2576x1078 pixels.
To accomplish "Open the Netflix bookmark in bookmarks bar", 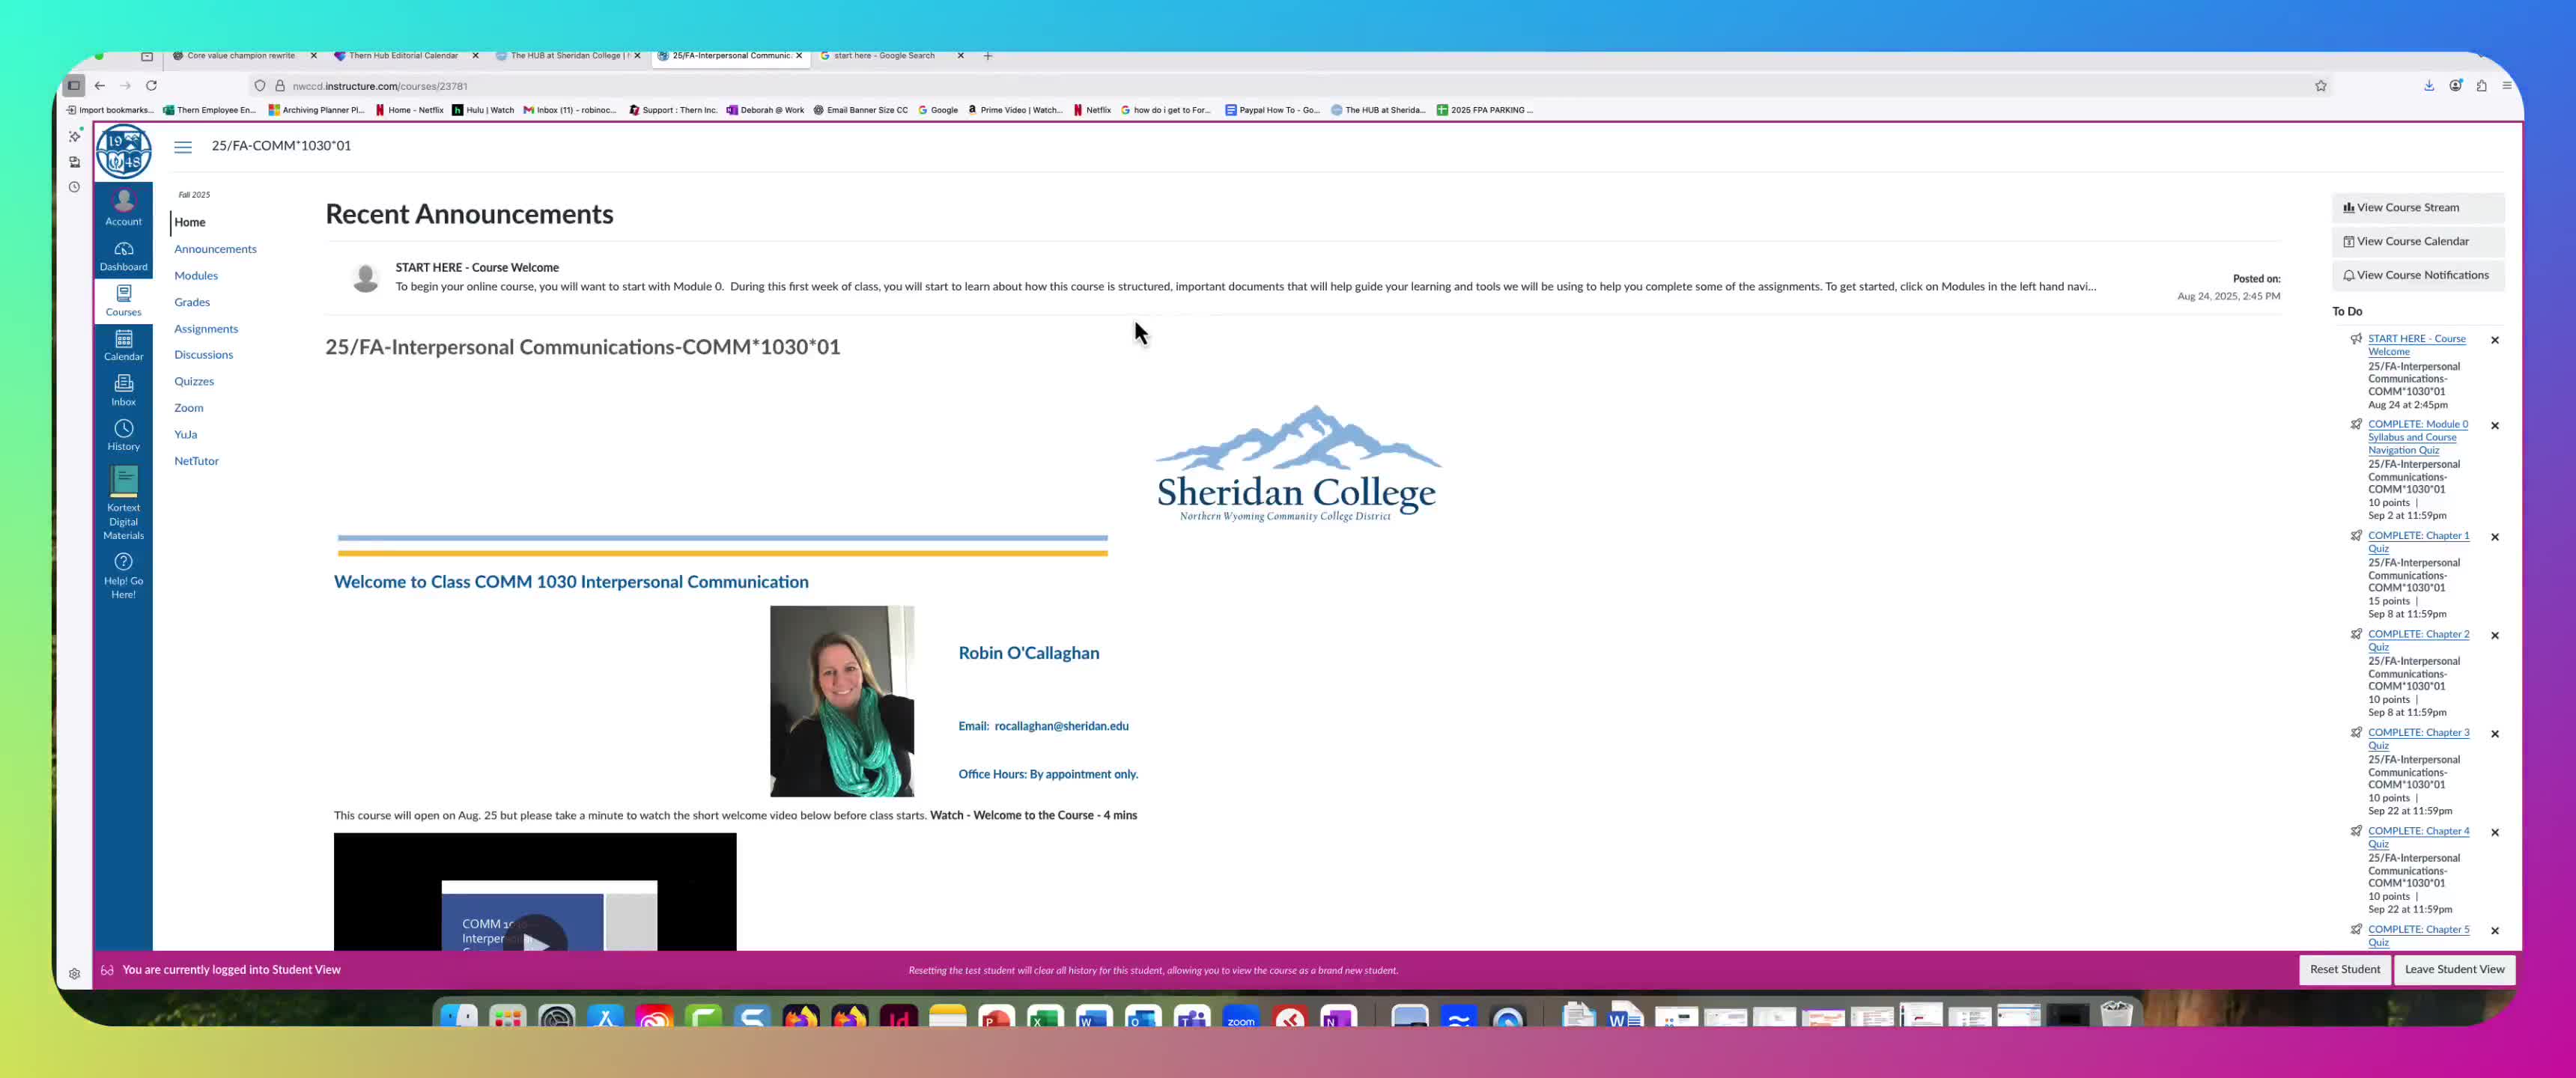I will tap(1092, 110).
